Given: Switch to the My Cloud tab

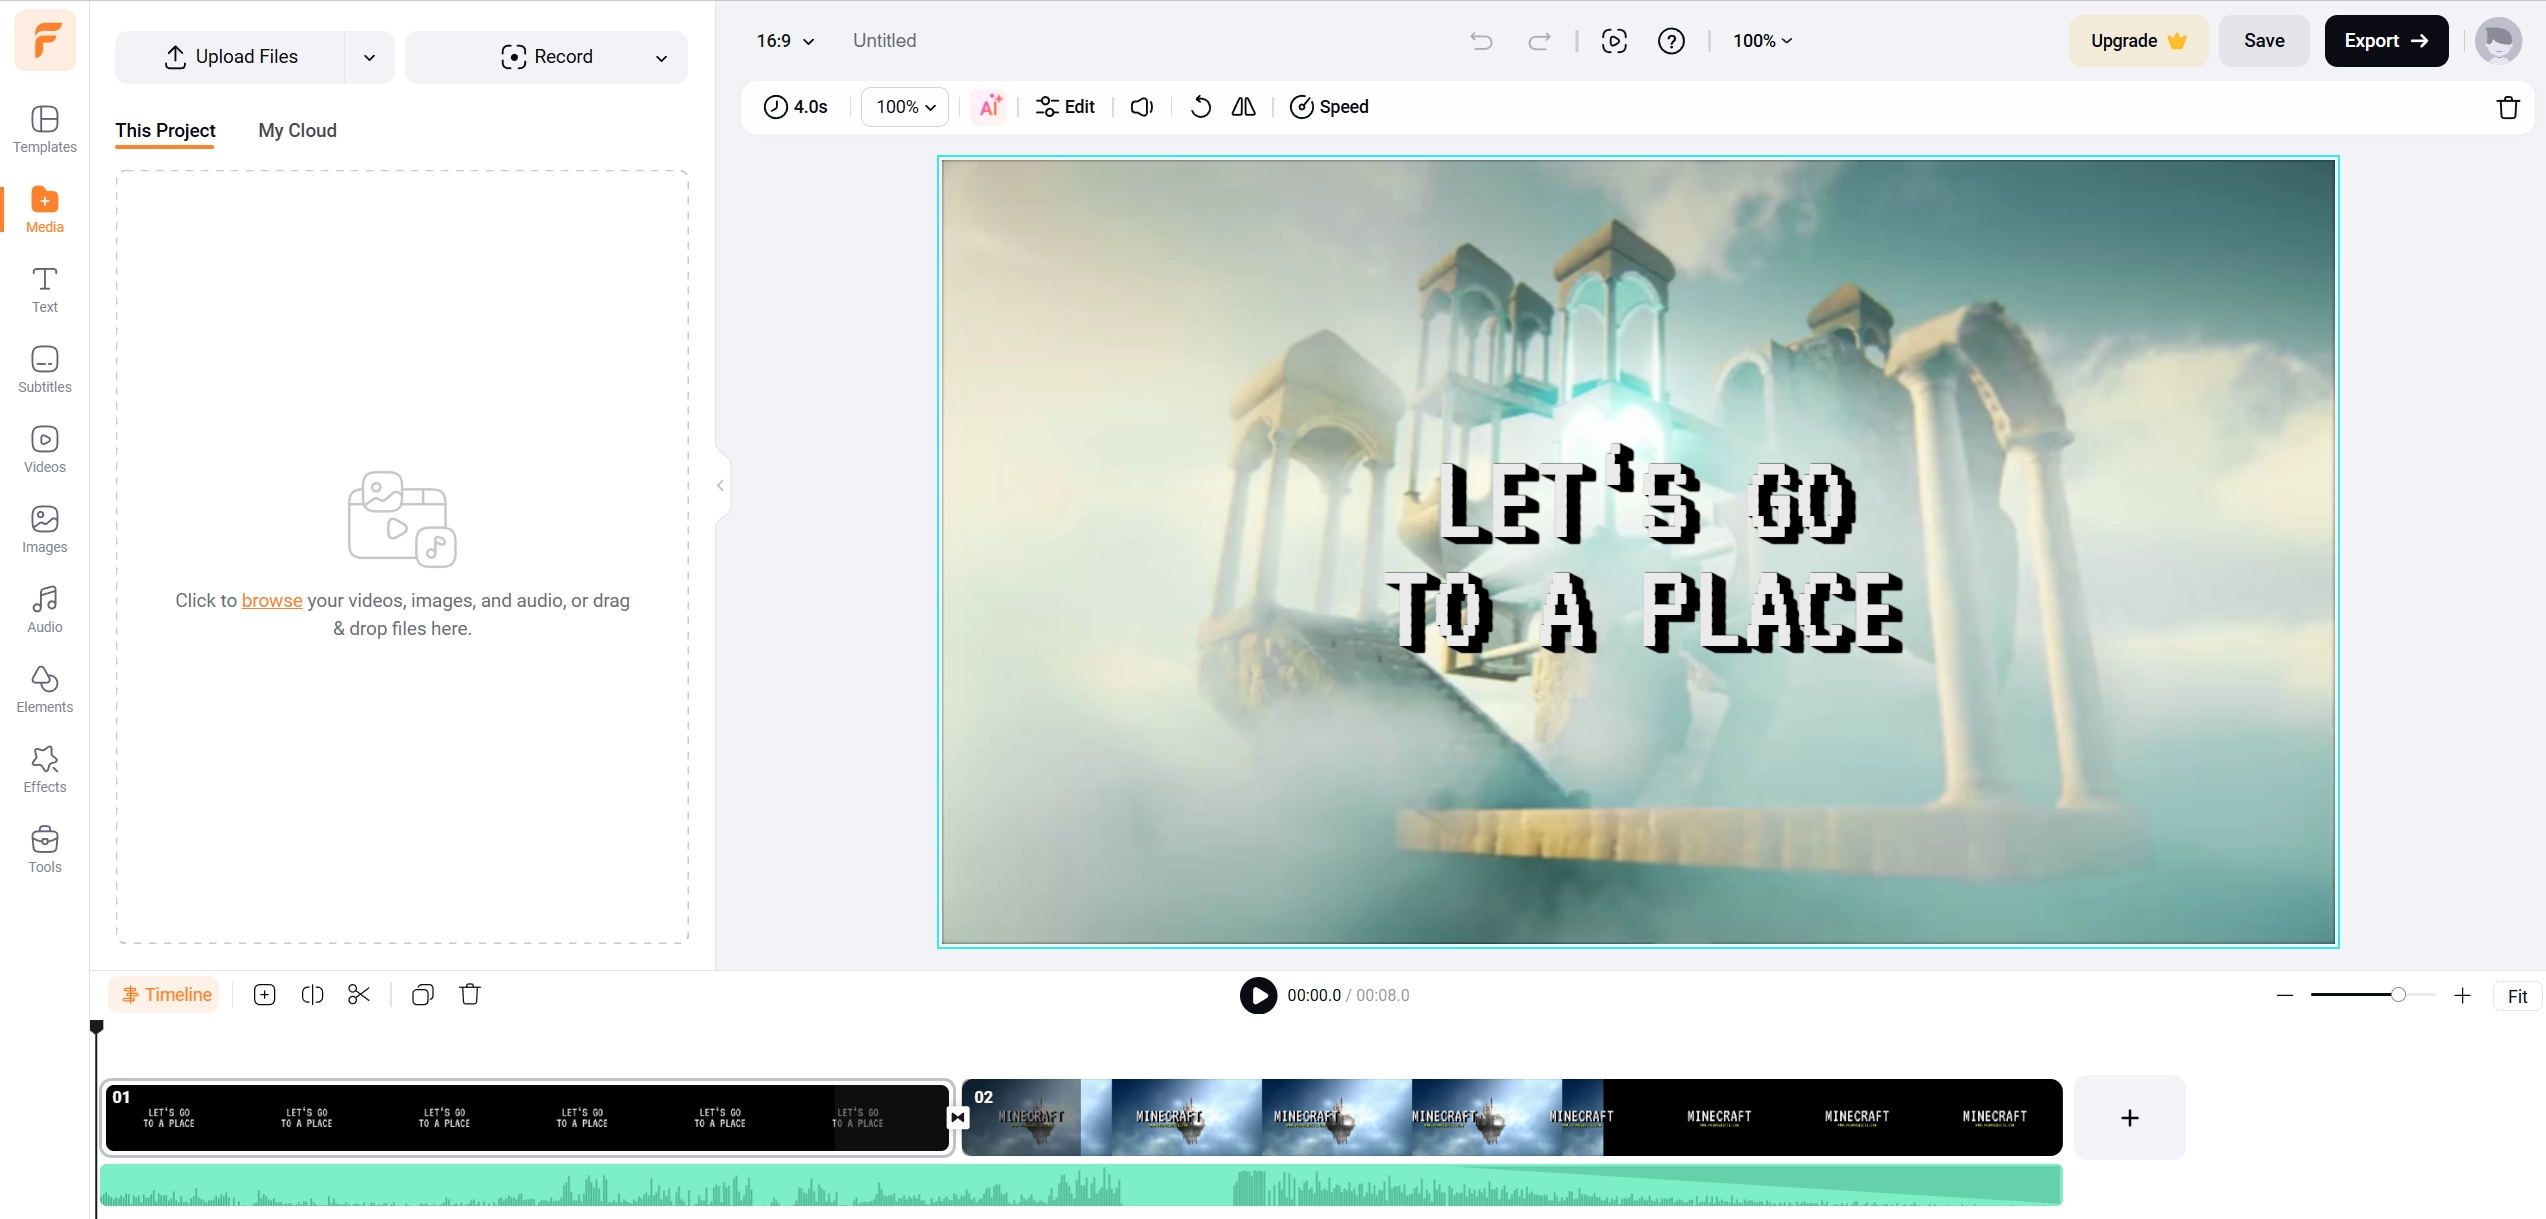Looking at the screenshot, I should [x=297, y=130].
